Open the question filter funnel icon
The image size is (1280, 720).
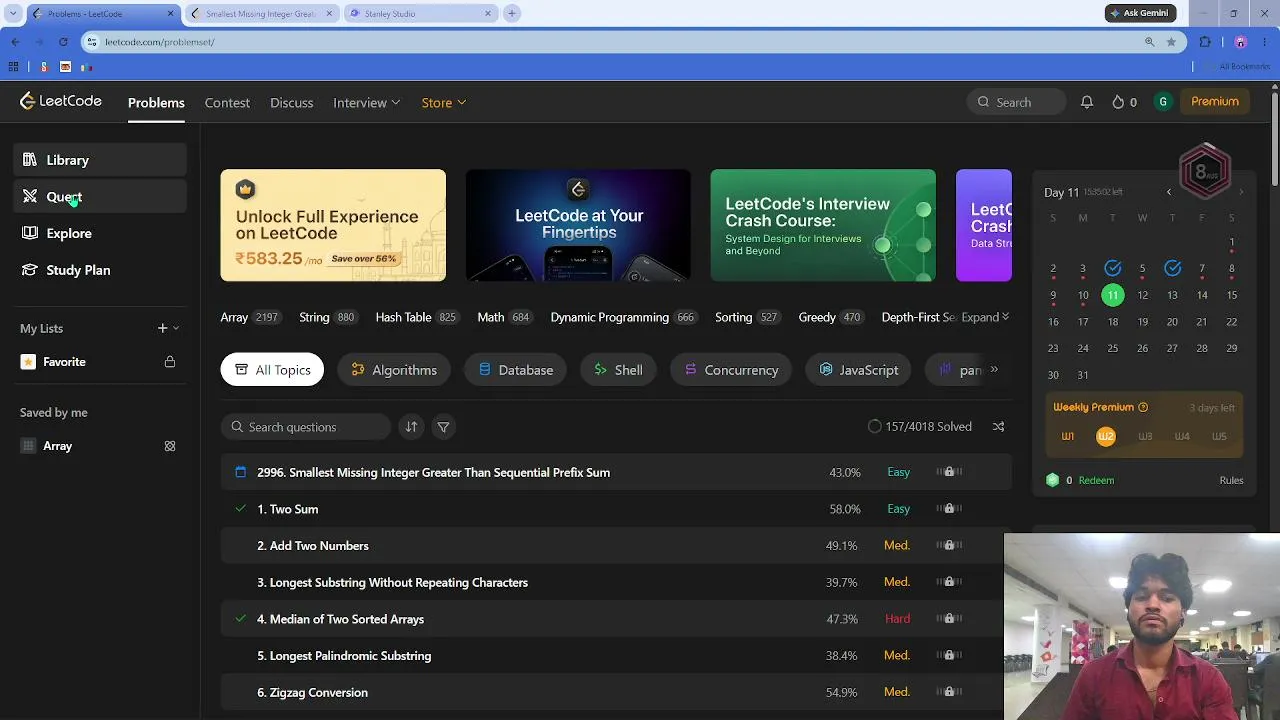tap(443, 427)
